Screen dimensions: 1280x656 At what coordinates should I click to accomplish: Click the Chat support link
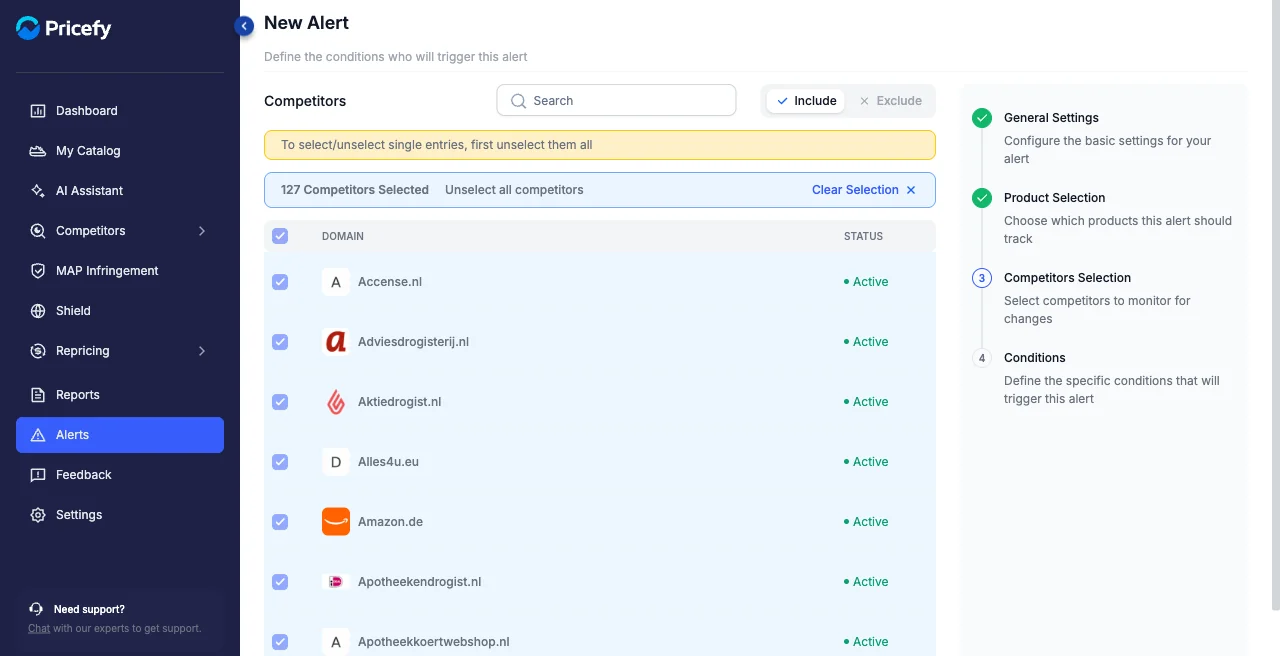[x=39, y=629]
